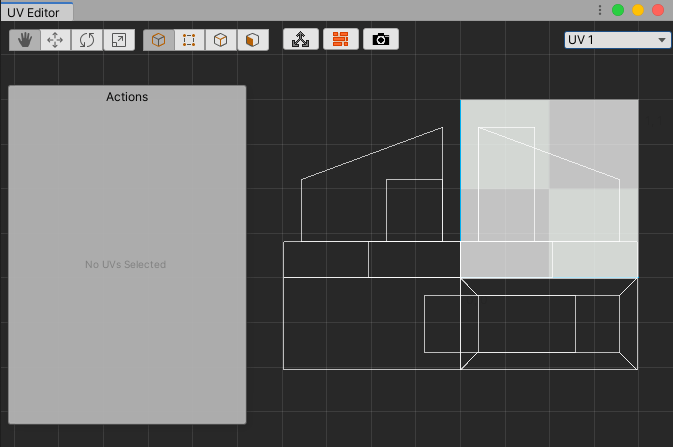Switch to Edge selection mode

[221, 40]
